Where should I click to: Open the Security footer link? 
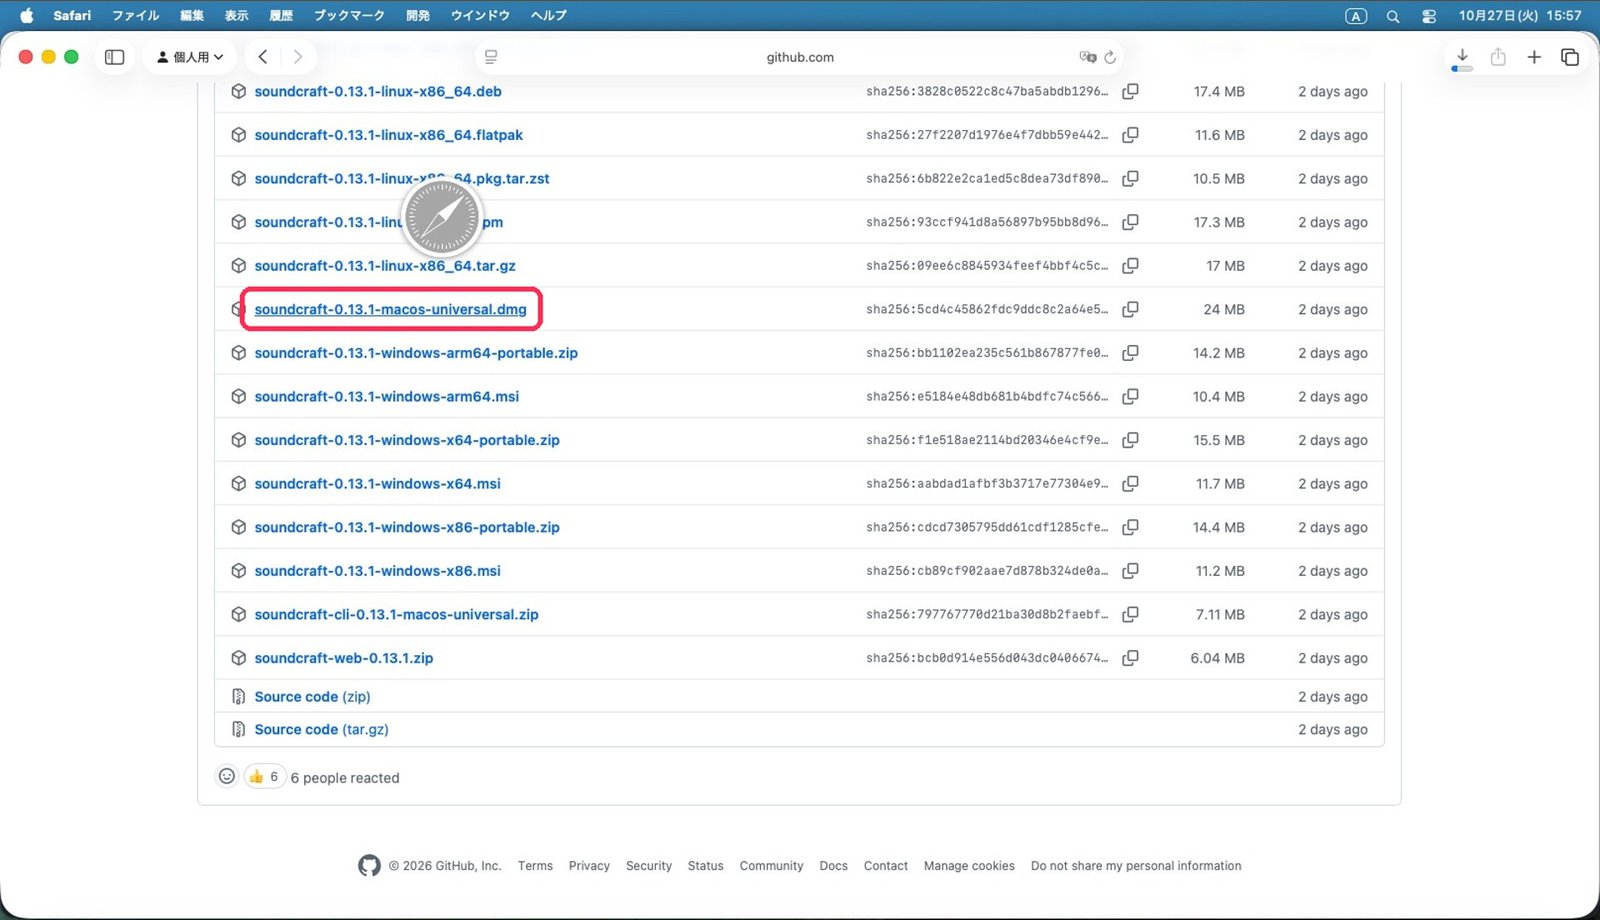tap(649, 866)
